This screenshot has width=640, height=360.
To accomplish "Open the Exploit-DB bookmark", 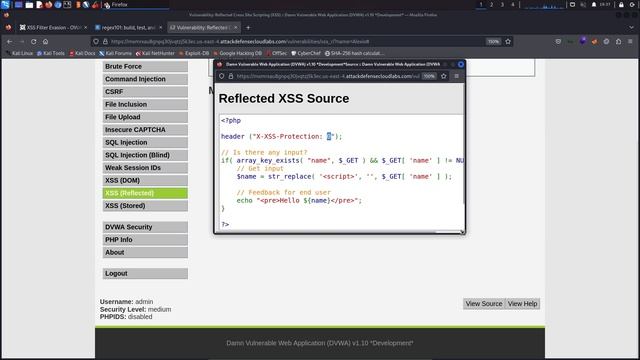I will point(194,53).
